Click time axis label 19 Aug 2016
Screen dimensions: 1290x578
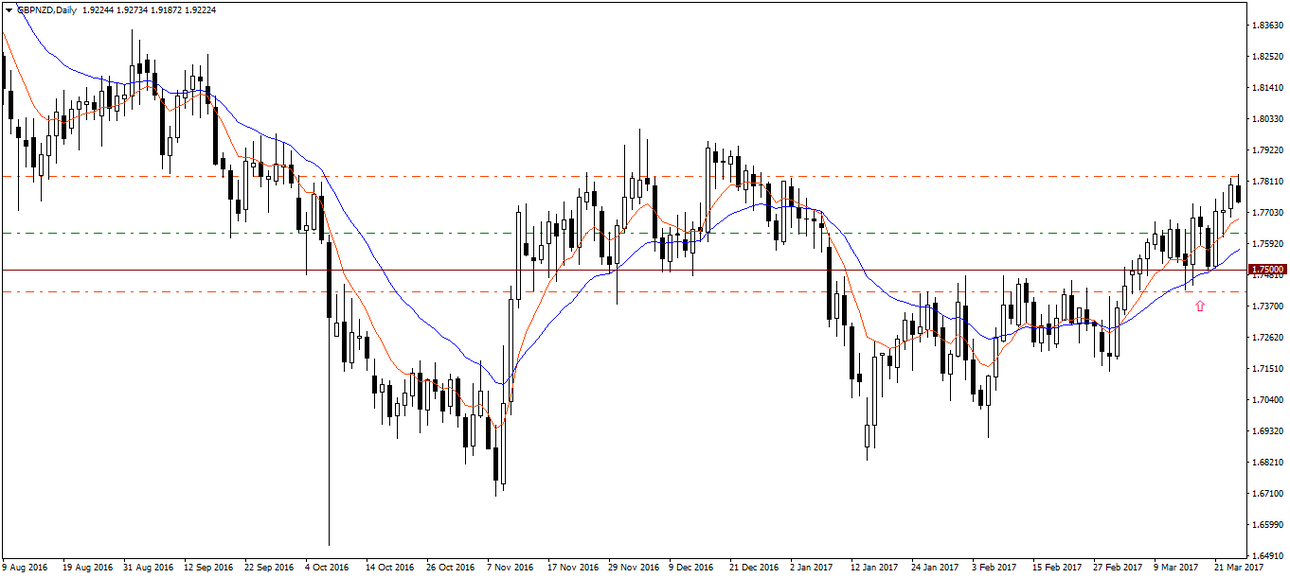click(x=87, y=567)
